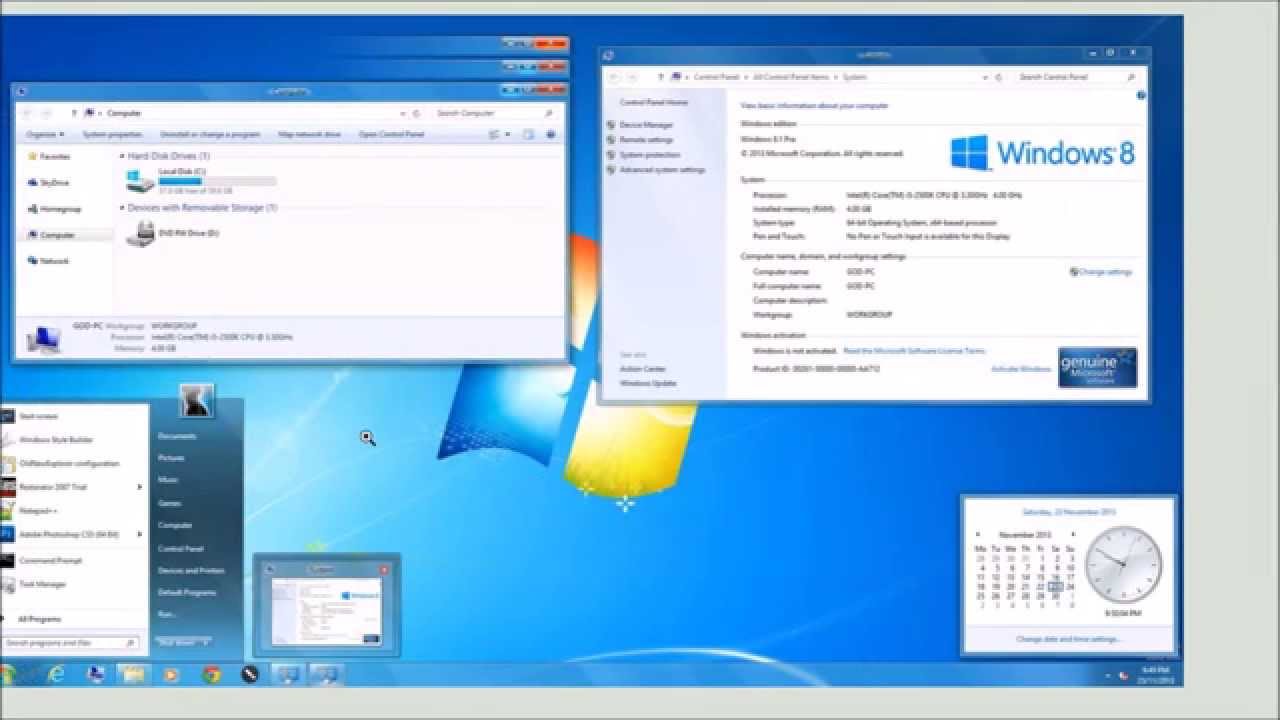The image size is (1280, 720).
Task: Show All Programs in the Start menu
Action: (39, 620)
